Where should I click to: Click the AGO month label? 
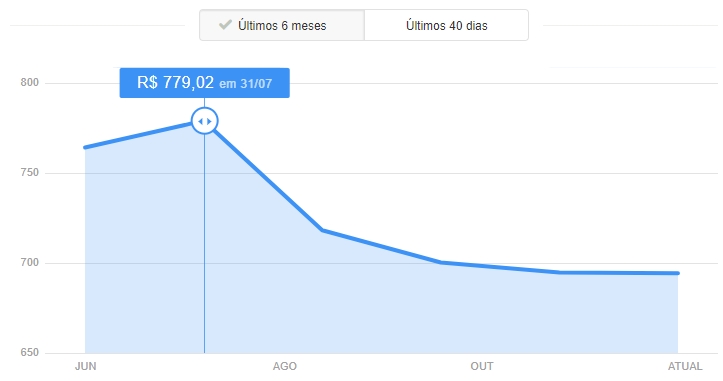pos(284,366)
